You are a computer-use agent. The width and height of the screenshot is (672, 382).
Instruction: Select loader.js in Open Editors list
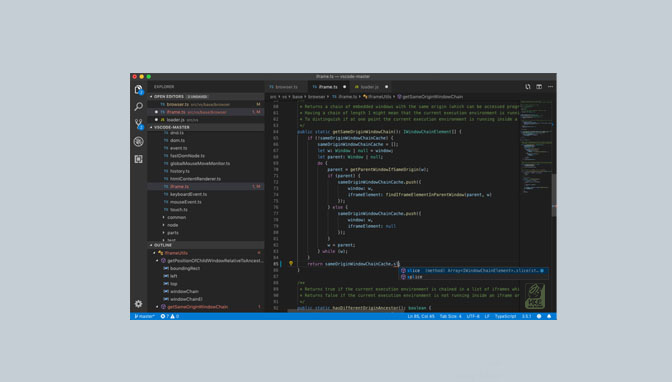(206, 120)
